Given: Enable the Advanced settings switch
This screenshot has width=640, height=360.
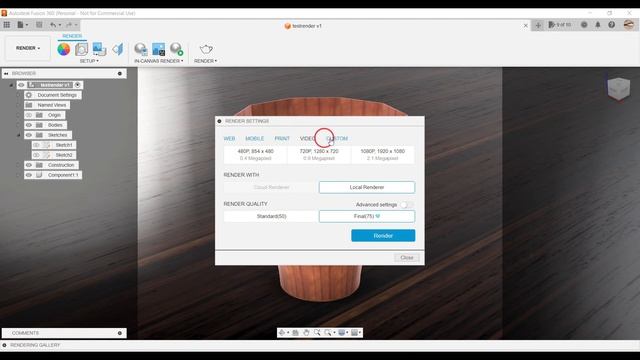Looking at the screenshot, I should point(406,205).
